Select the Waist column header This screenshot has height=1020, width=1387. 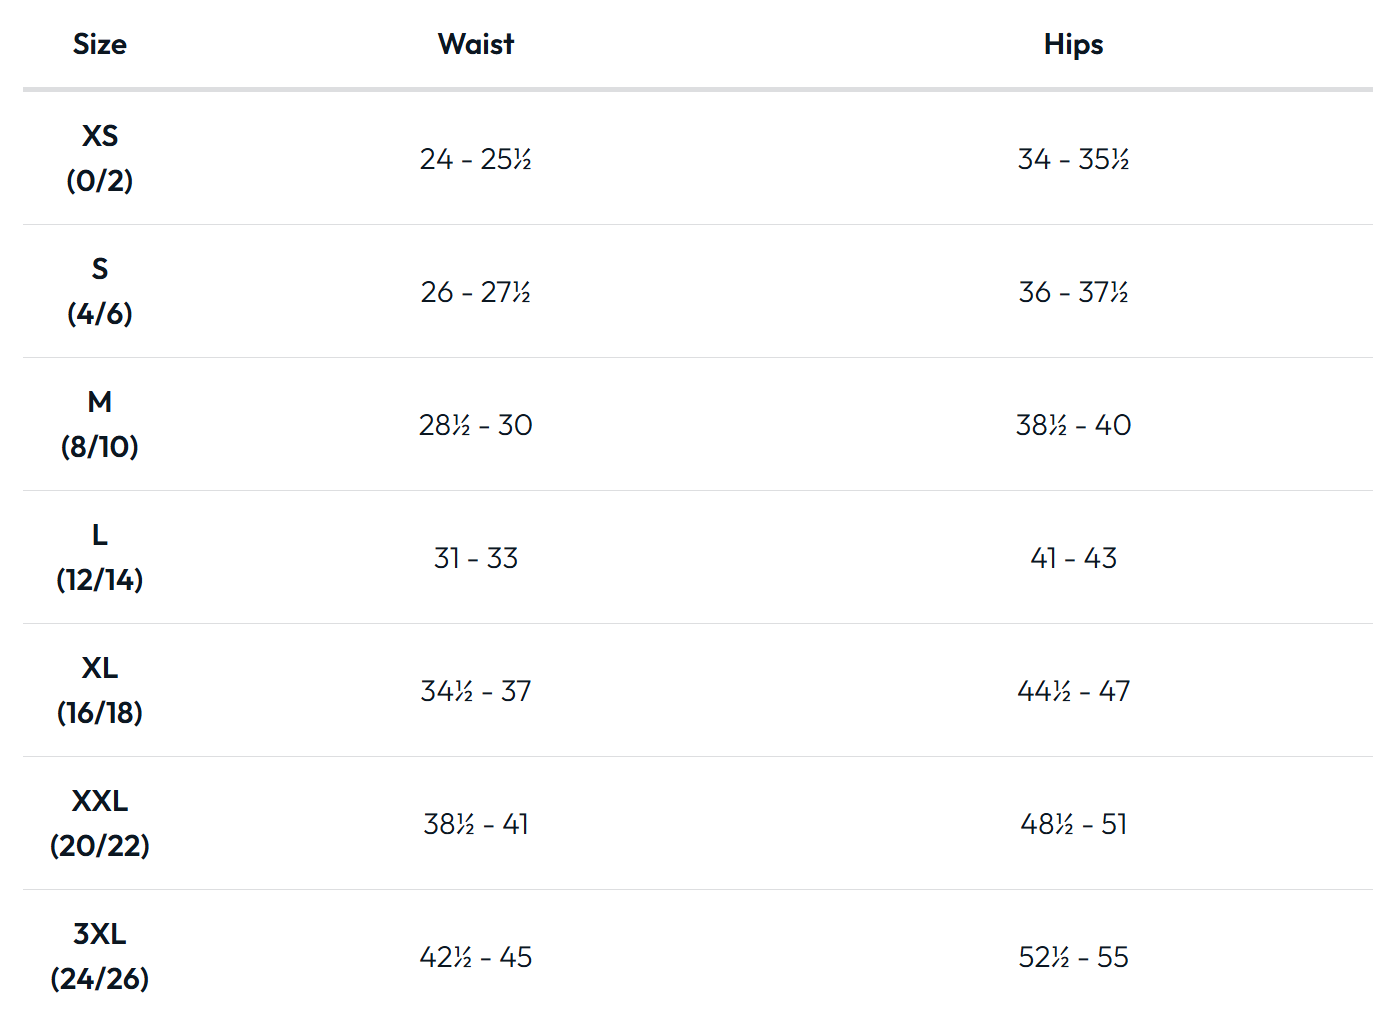click(476, 44)
